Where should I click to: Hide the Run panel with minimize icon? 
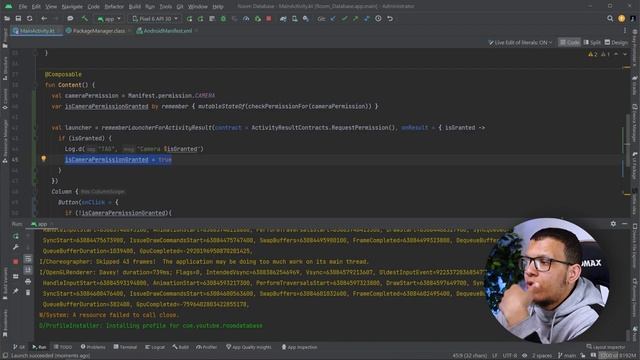(624, 224)
